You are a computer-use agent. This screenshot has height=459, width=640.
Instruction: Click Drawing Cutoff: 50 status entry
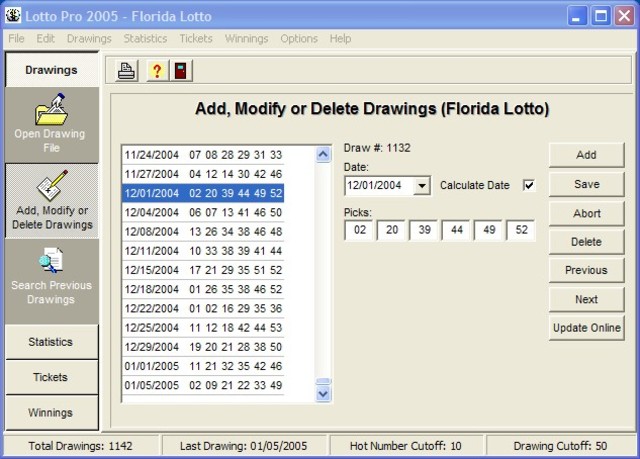[560, 446]
